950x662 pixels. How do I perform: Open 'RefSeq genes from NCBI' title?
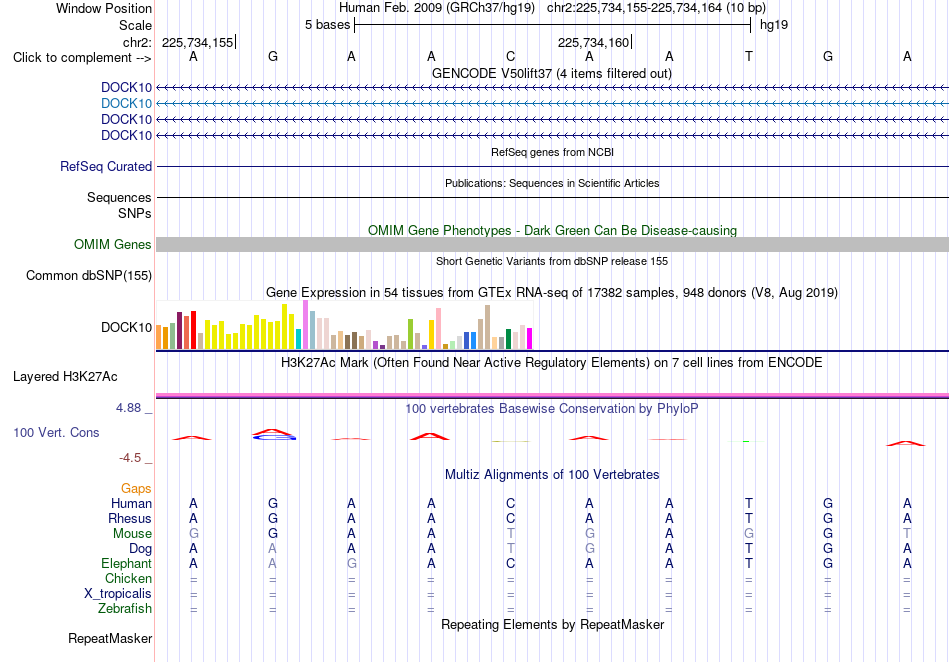click(552, 152)
